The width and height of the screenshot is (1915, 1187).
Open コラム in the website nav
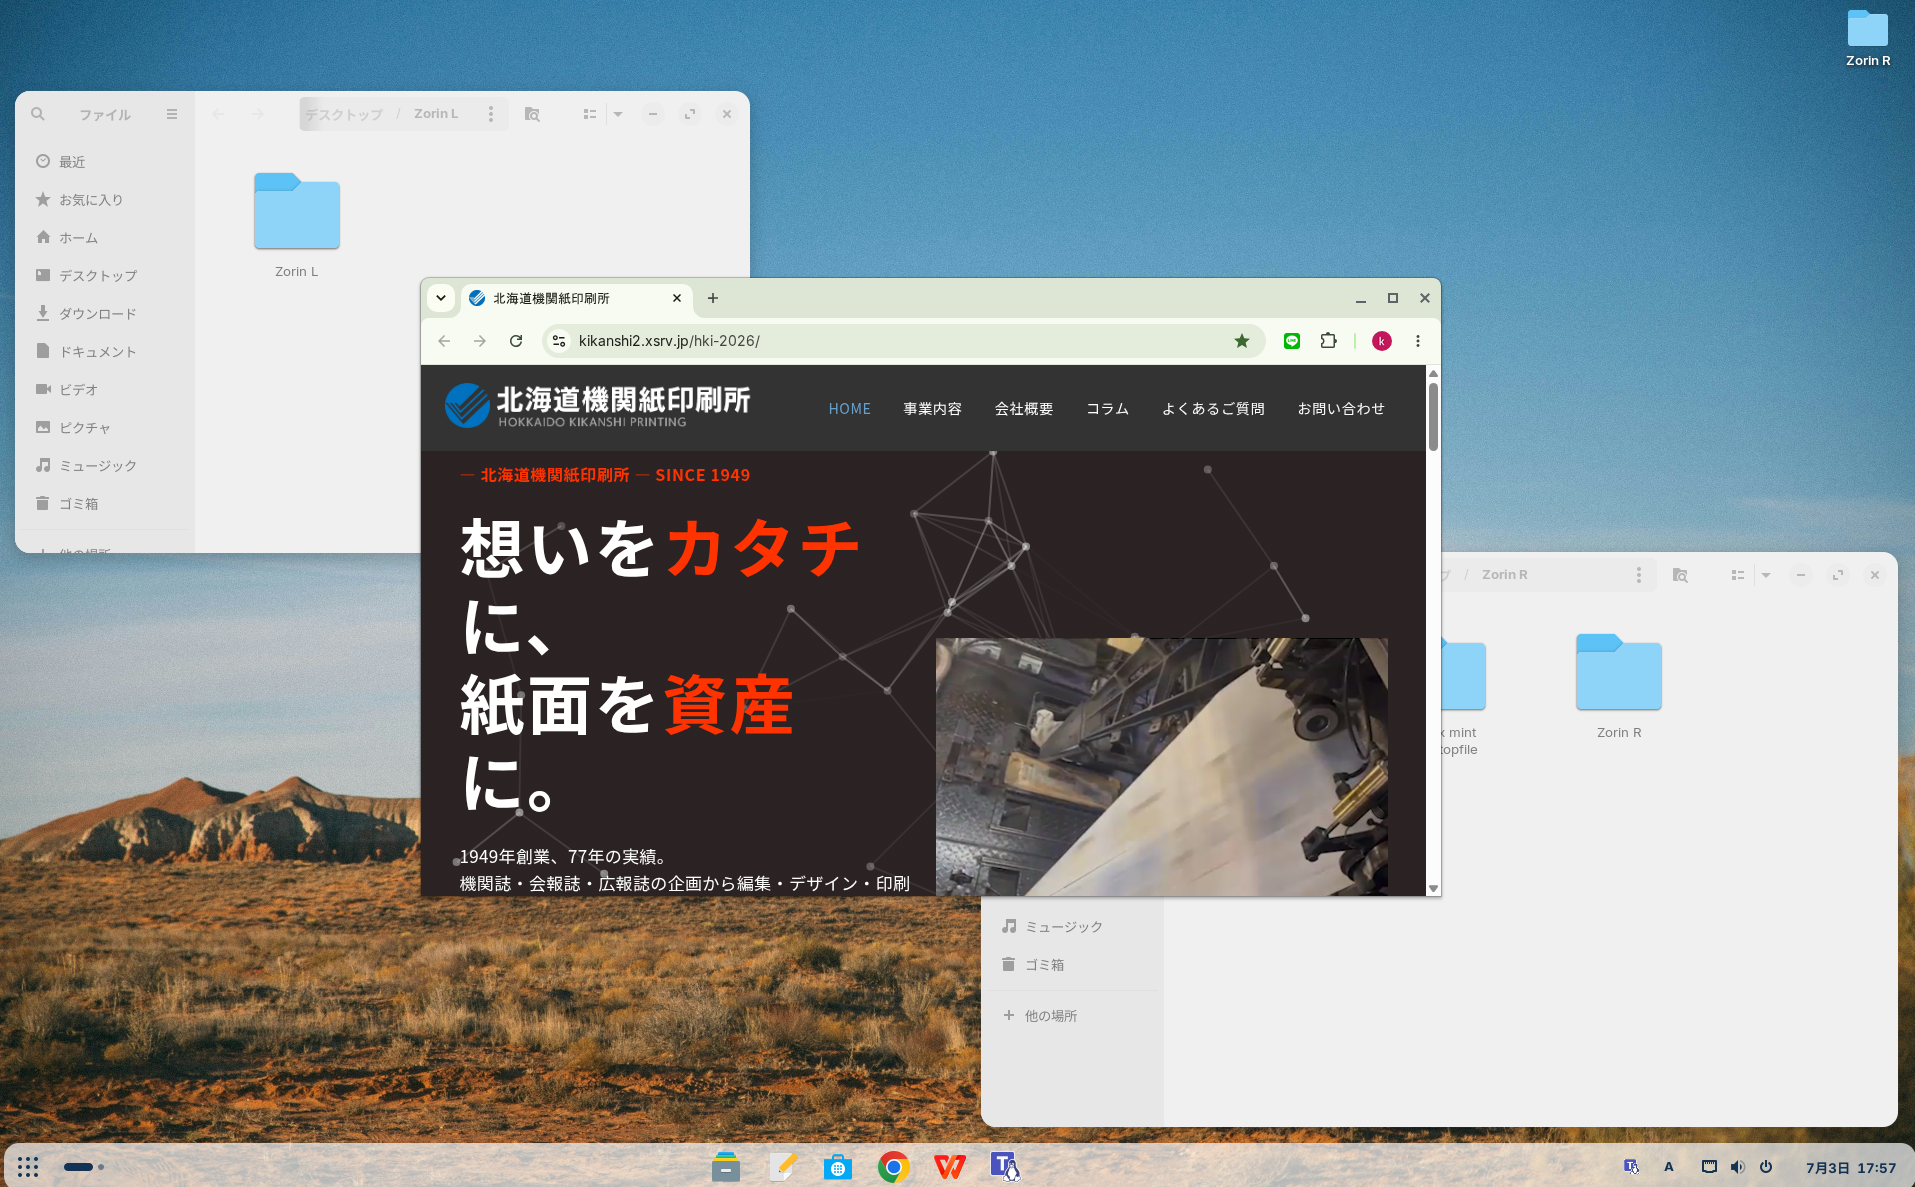click(1108, 409)
